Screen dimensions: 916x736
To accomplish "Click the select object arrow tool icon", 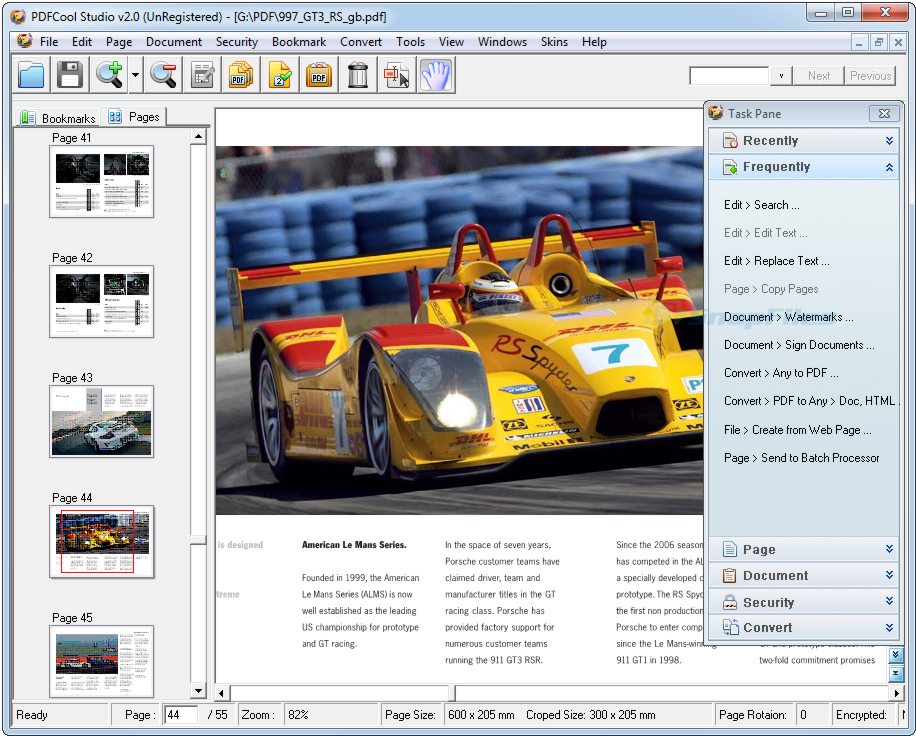I will pyautogui.click(x=397, y=75).
